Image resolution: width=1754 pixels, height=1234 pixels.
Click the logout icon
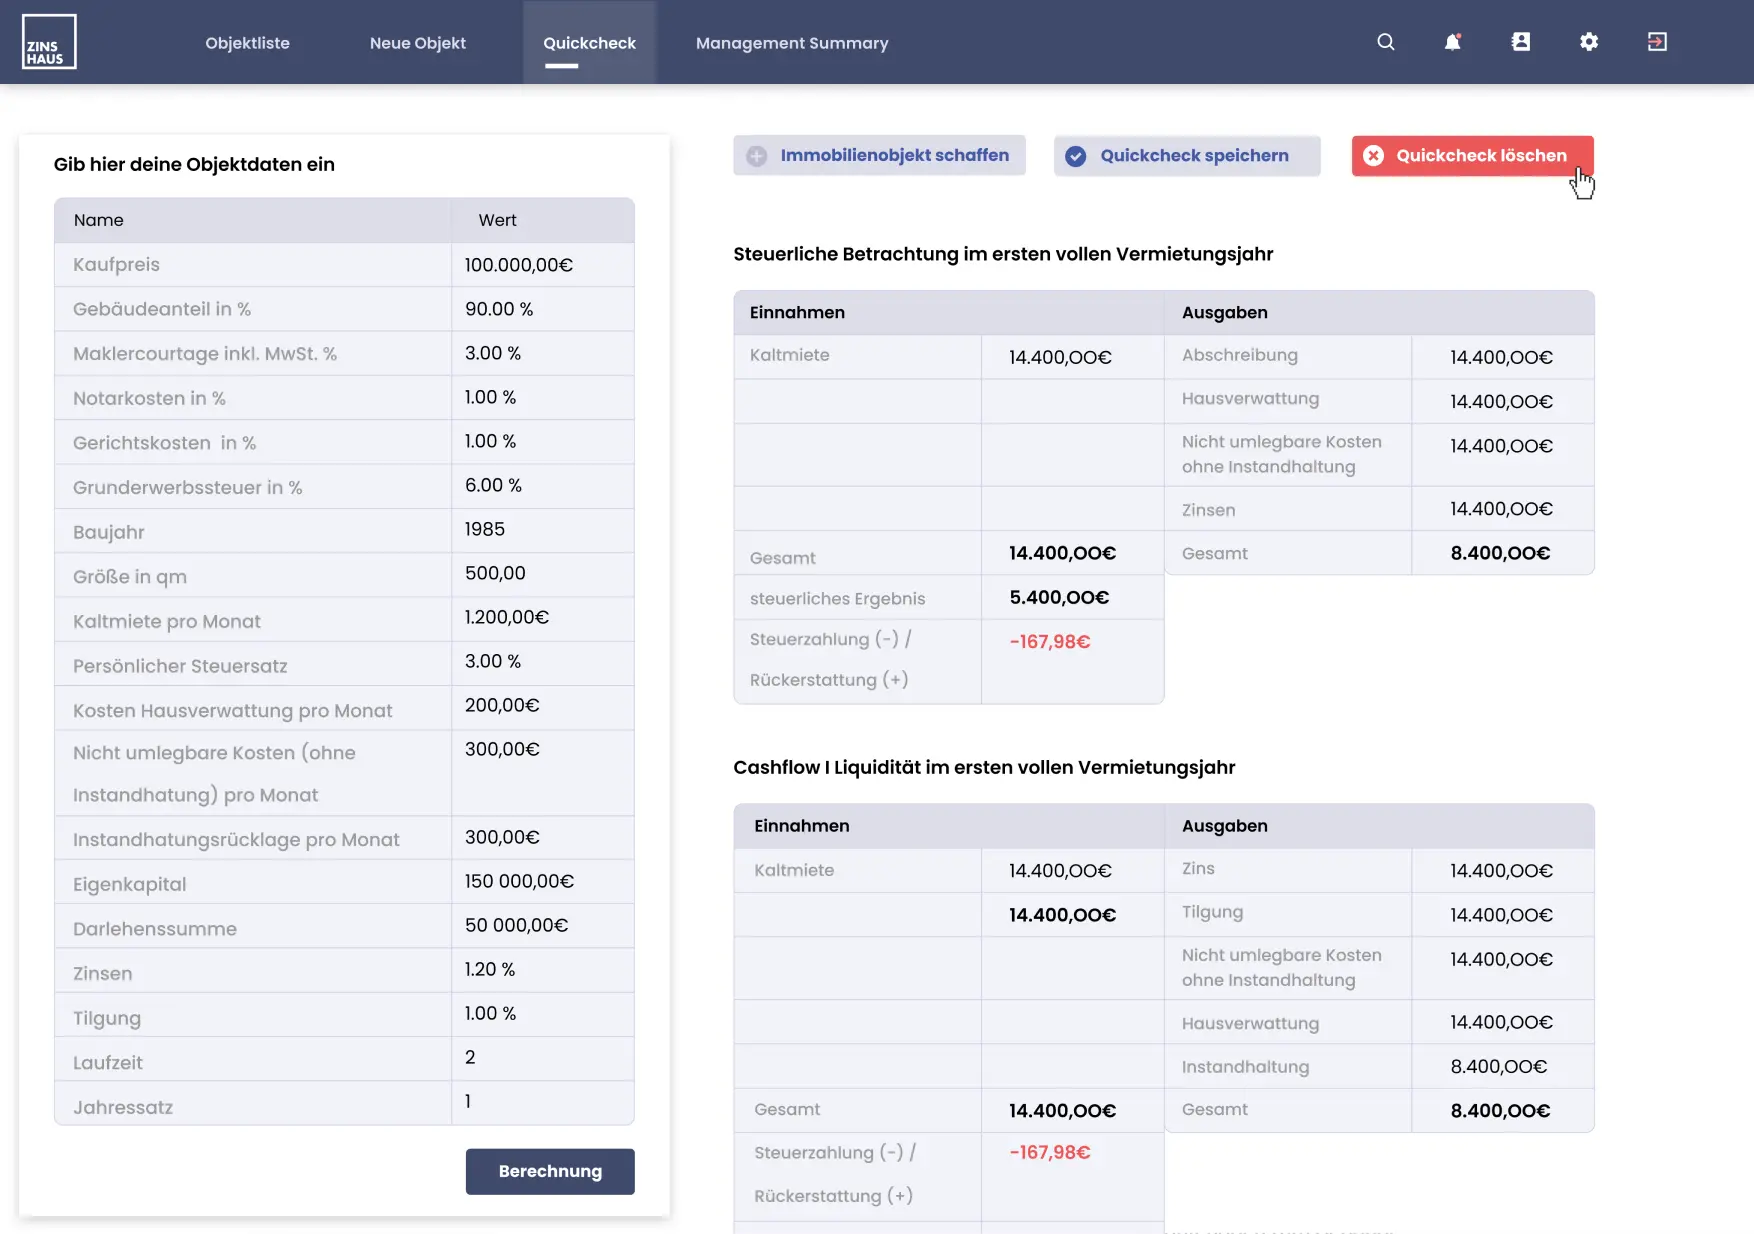(x=1657, y=42)
